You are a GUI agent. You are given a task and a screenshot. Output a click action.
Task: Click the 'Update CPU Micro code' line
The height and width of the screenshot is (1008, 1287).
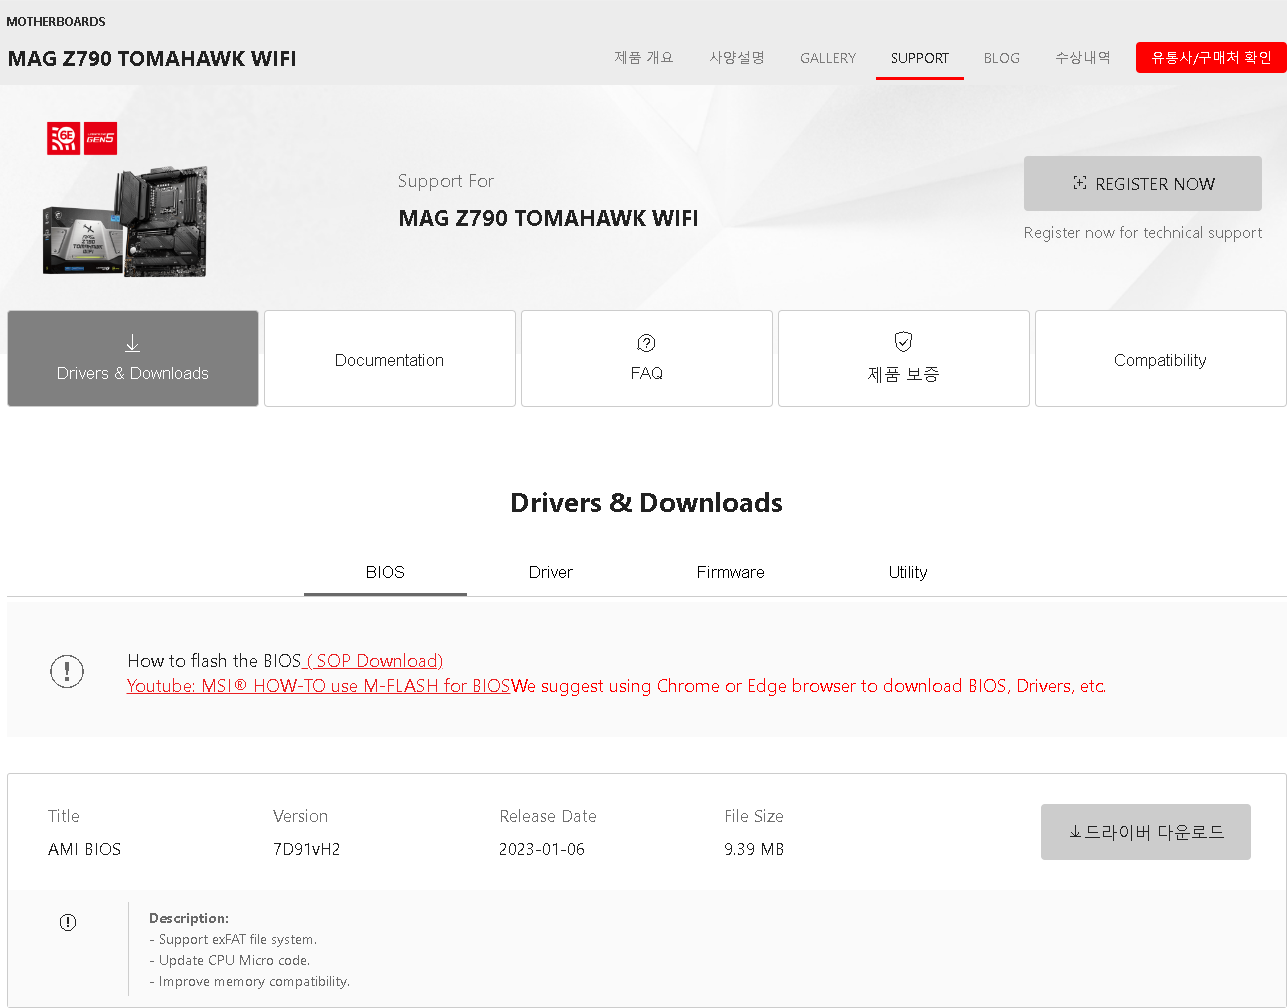[x=230, y=960]
